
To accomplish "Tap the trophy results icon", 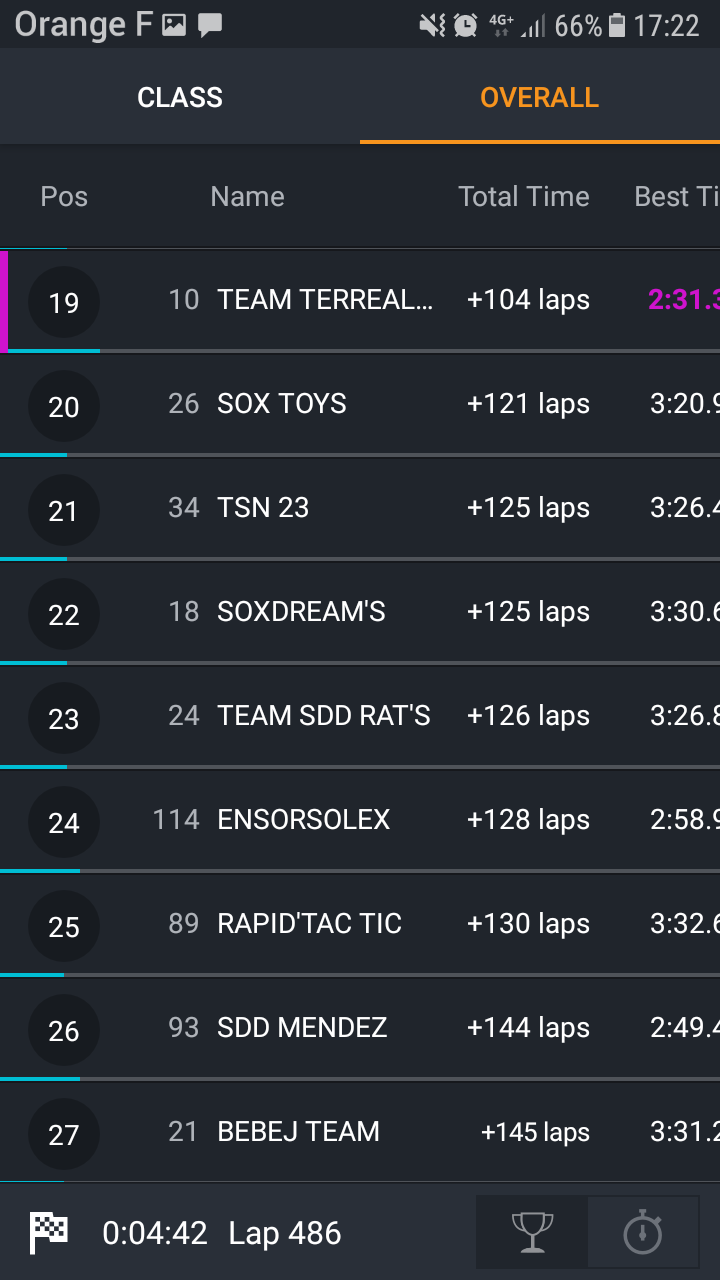I will [532, 1232].
